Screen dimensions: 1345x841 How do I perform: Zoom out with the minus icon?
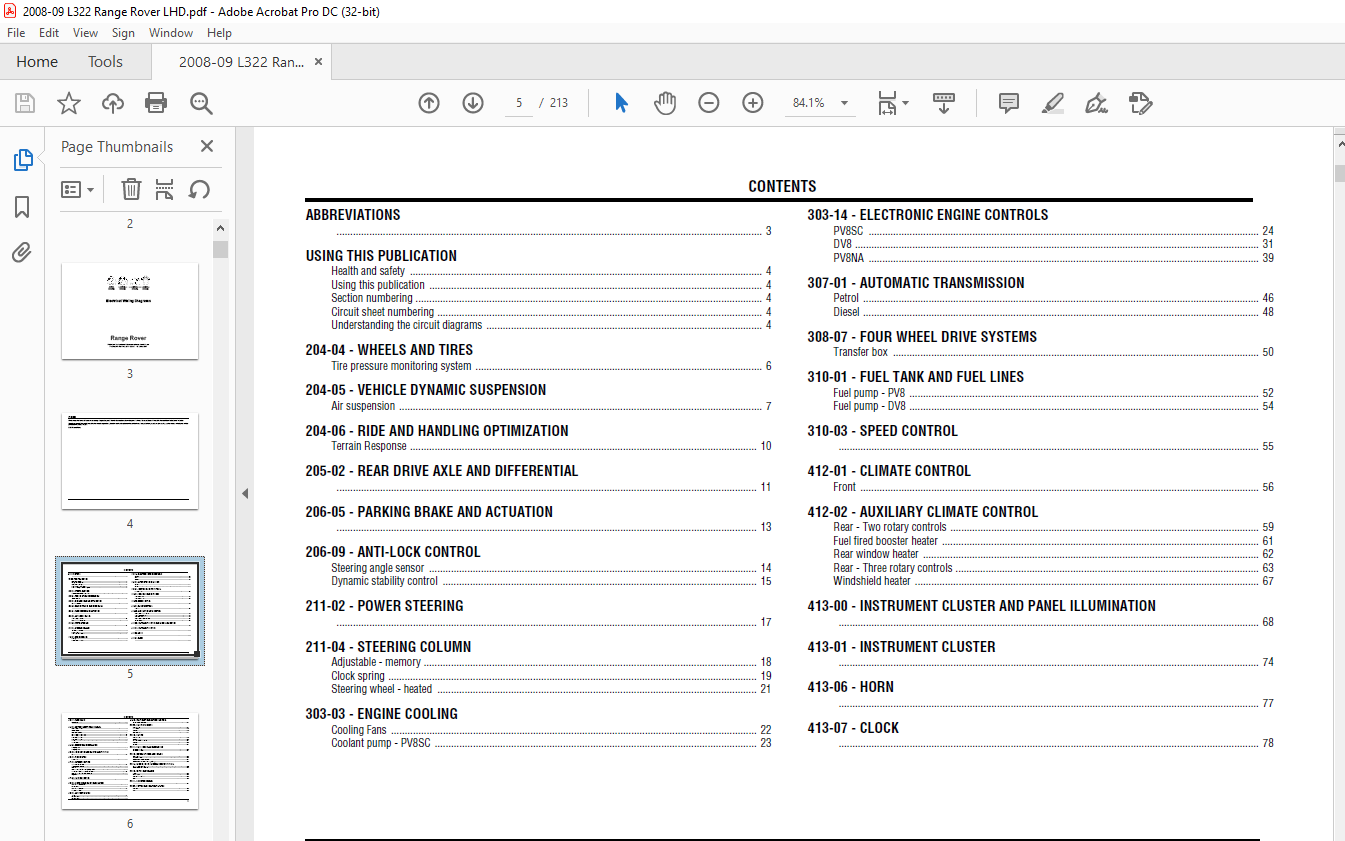pyautogui.click(x=709, y=103)
